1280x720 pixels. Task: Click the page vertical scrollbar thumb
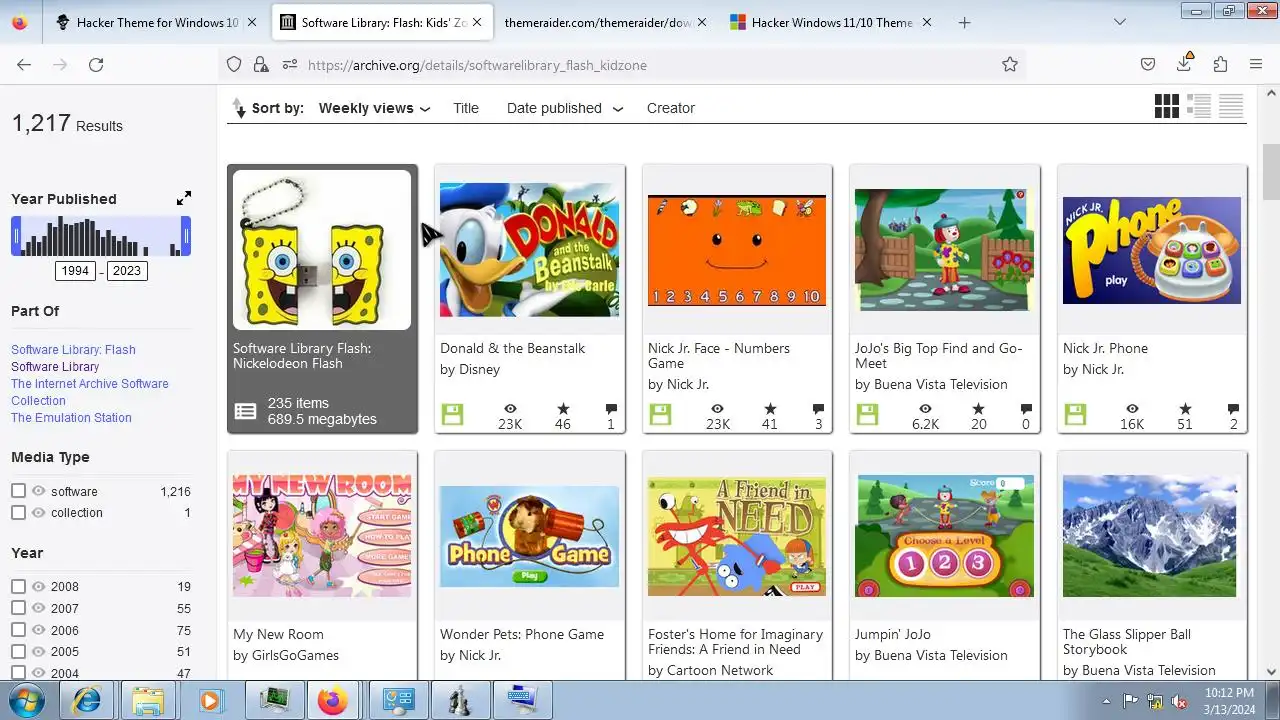(x=1271, y=172)
